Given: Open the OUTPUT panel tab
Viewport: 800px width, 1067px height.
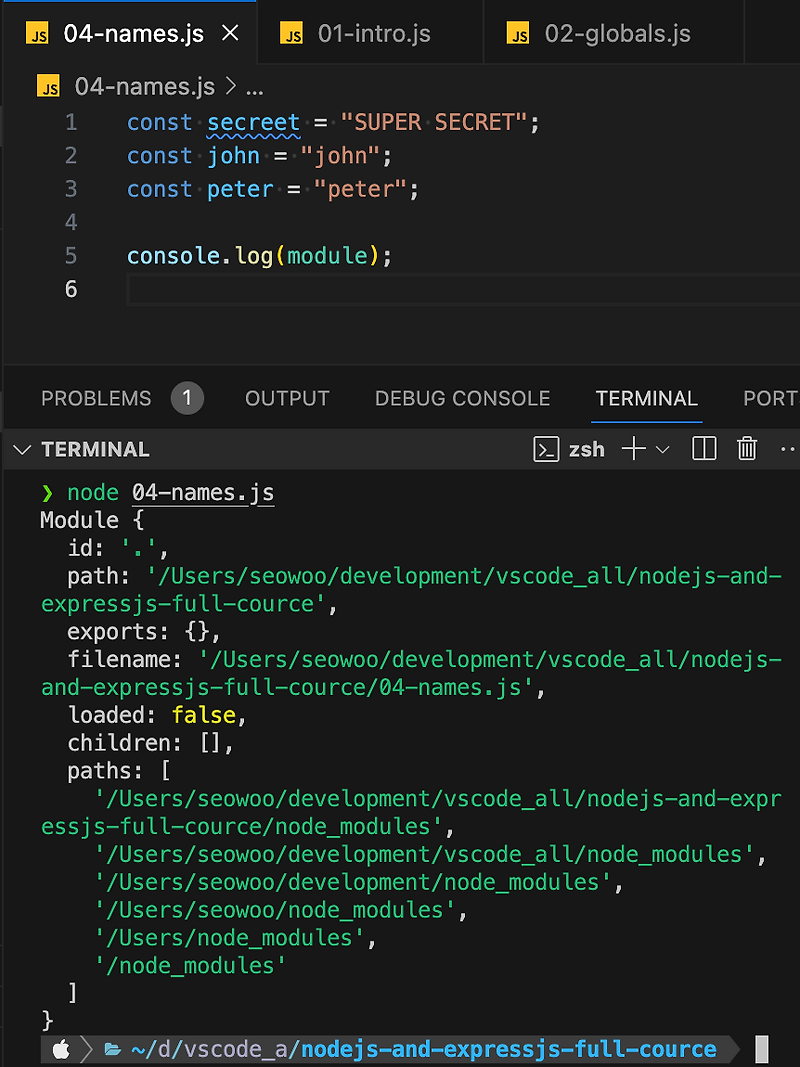Looking at the screenshot, I should click(287, 398).
